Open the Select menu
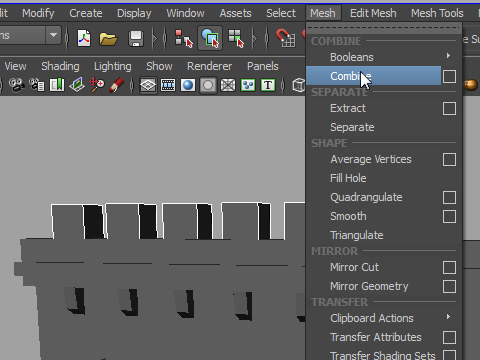Image resolution: width=480 pixels, height=360 pixels. (x=281, y=13)
